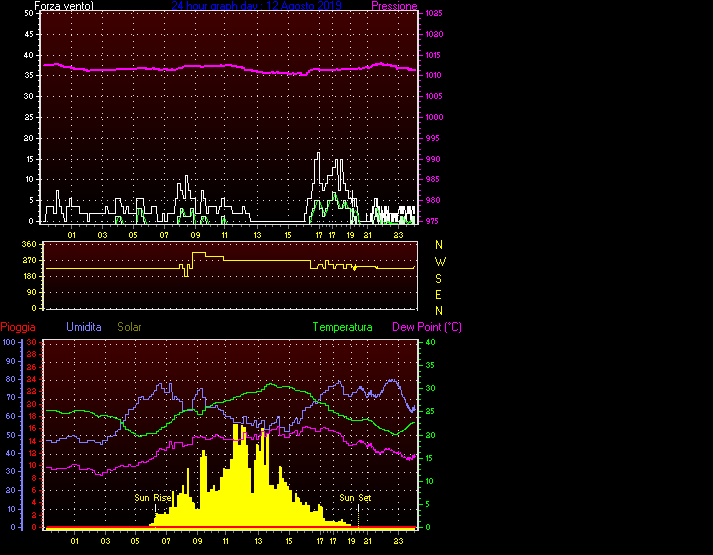
Task: Select pressure axis value "1025"
Action: click(434, 13)
